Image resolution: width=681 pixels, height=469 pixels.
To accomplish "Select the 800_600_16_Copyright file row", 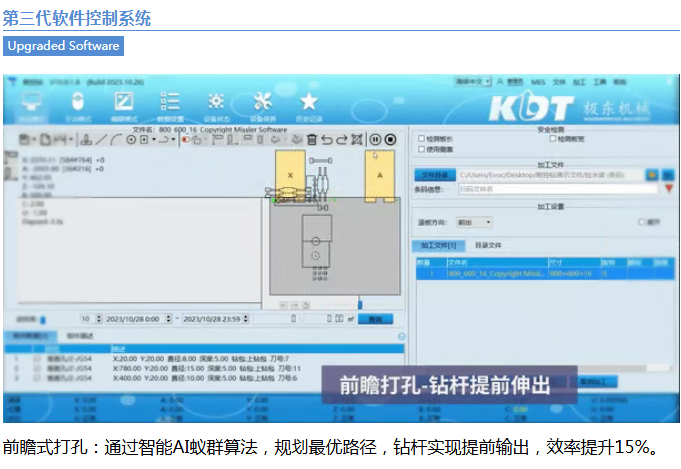I will point(545,274).
